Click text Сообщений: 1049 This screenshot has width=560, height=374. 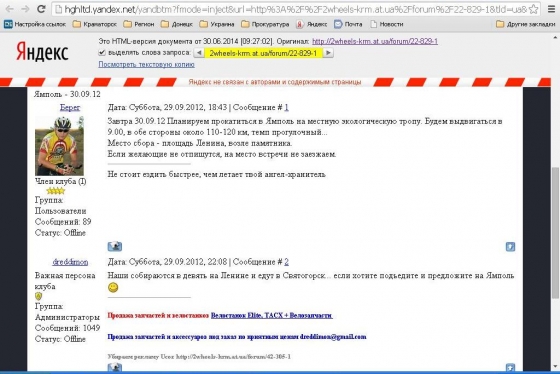pos(68,328)
